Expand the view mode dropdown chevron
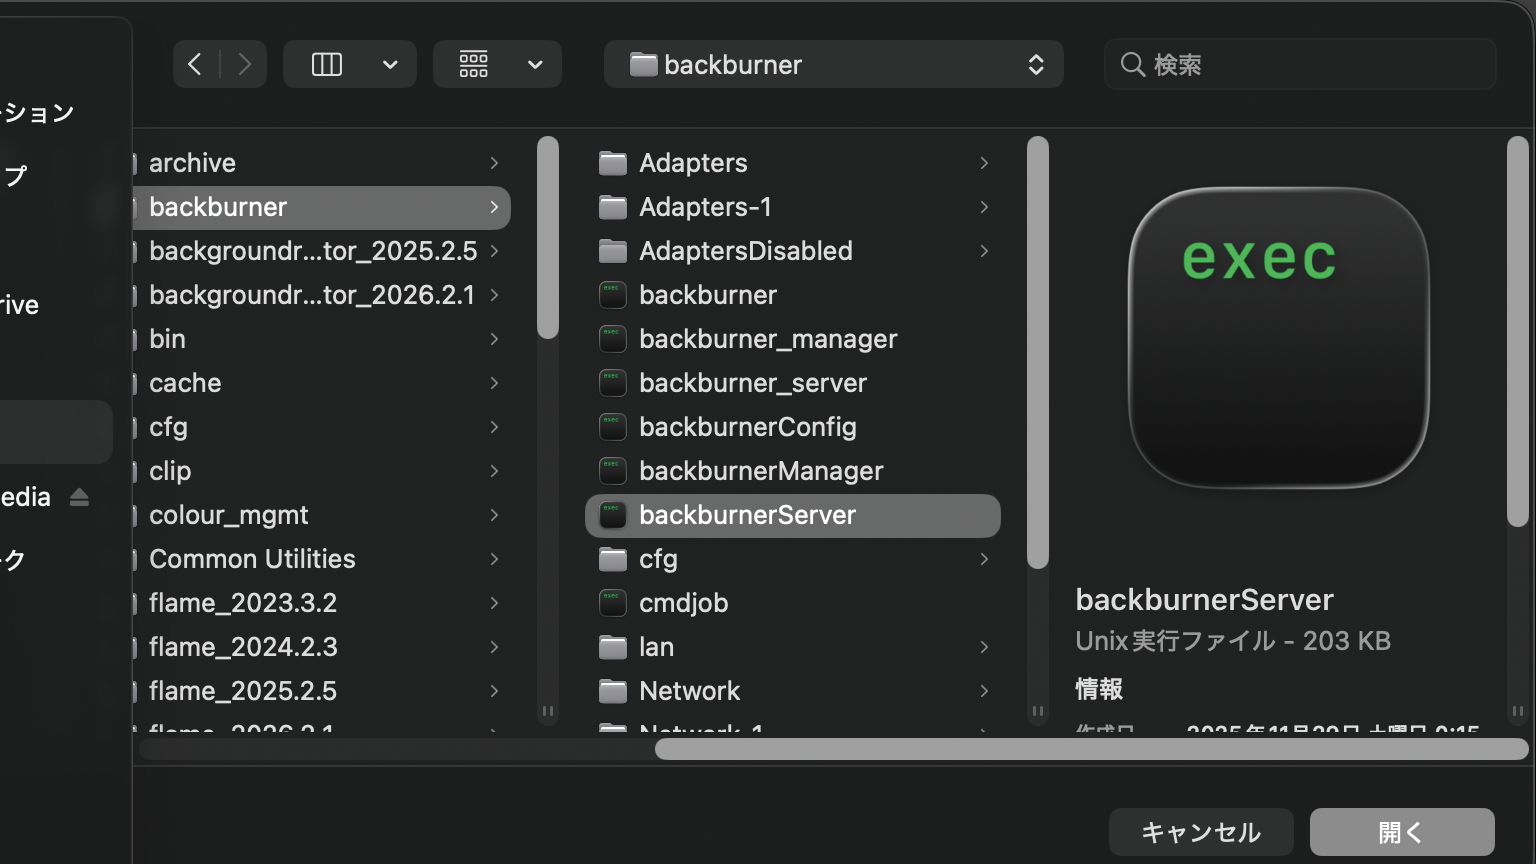Image resolution: width=1536 pixels, height=864 pixels. tap(390, 65)
